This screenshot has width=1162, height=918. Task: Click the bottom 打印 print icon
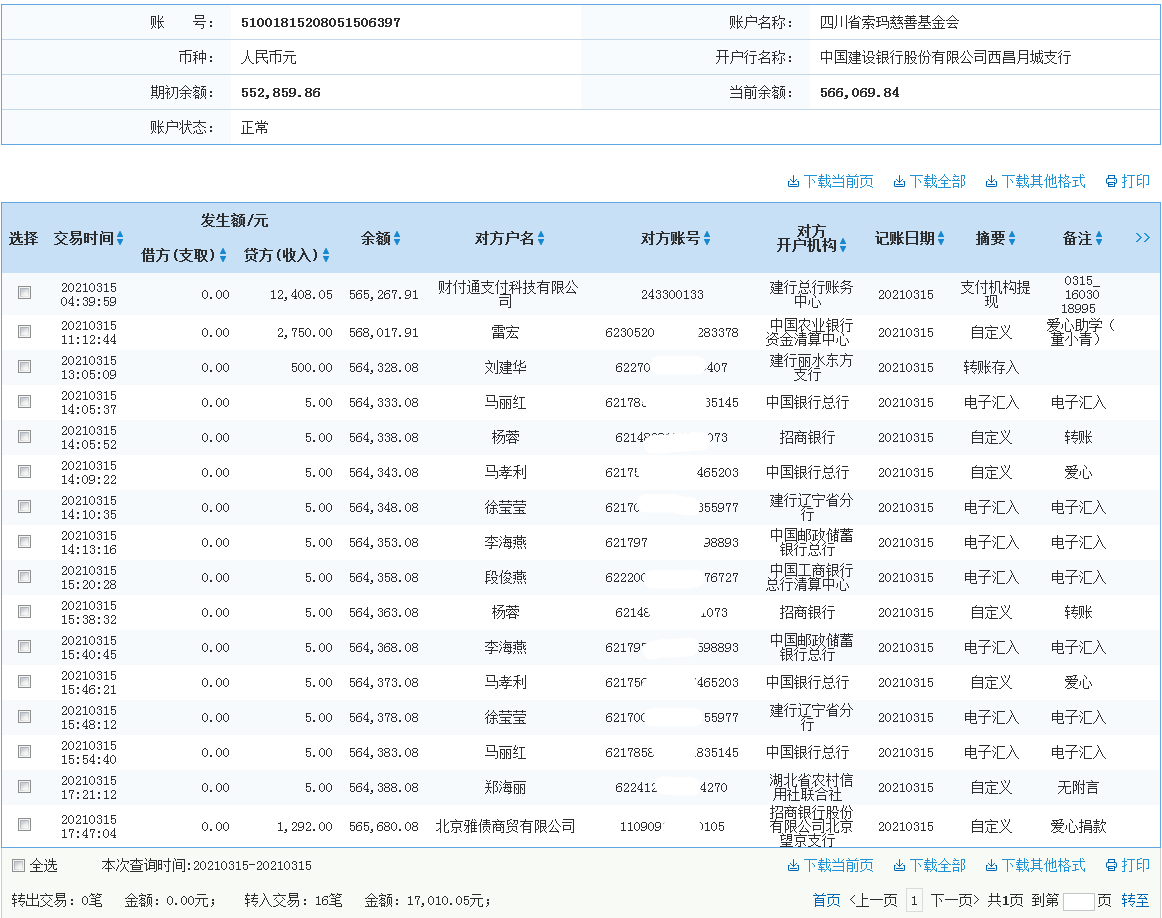[1110, 866]
